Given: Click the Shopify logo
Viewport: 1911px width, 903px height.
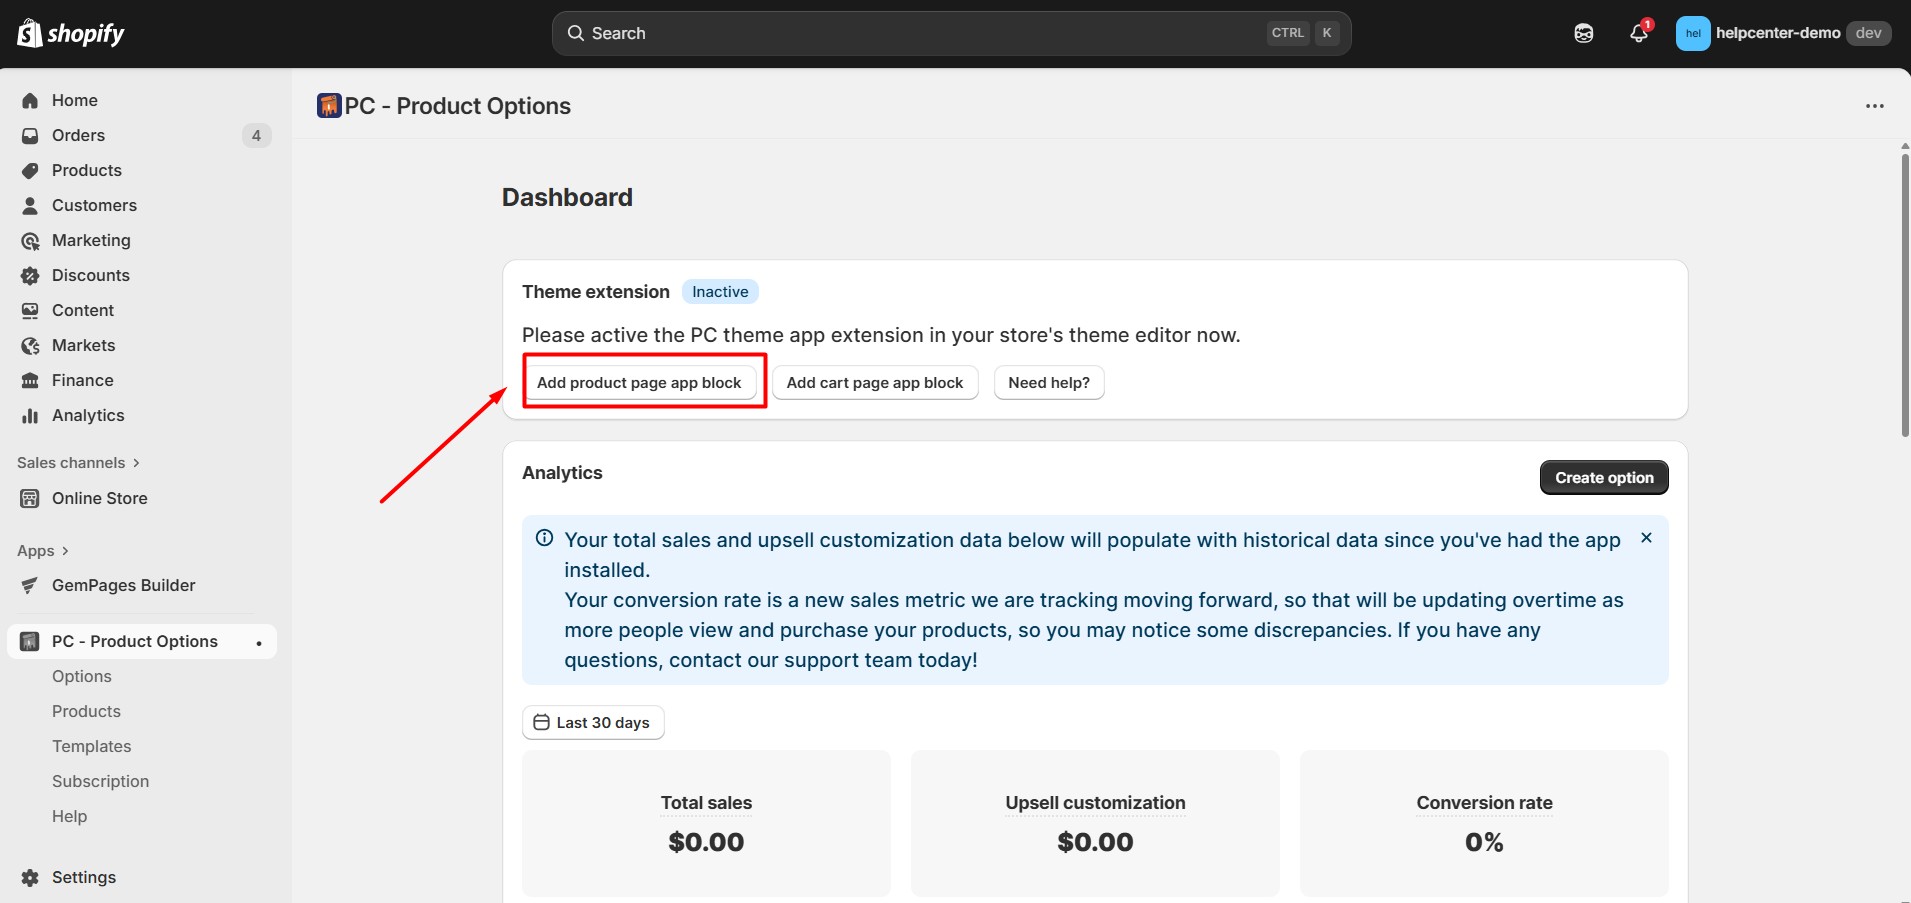Looking at the screenshot, I should coord(70,33).
